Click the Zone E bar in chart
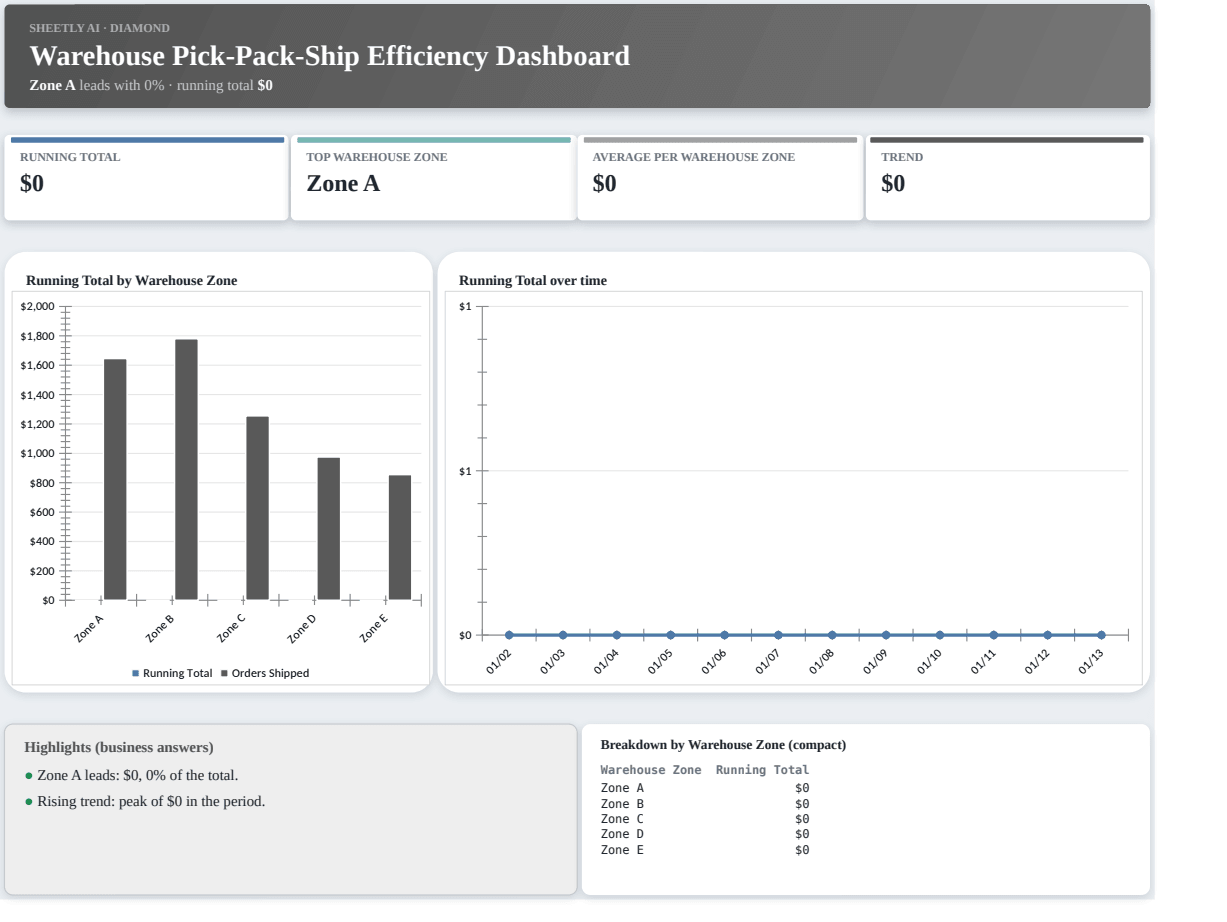This screenshot has width=1227, height=922. pyautogui.click(x=400, y=537)
